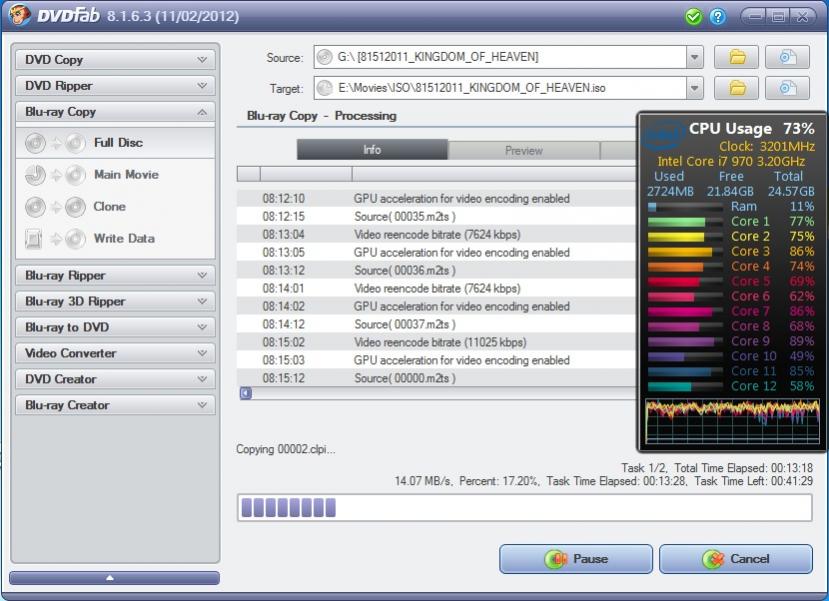Click the log horizontal scrollbar thumb

point(246,393)
